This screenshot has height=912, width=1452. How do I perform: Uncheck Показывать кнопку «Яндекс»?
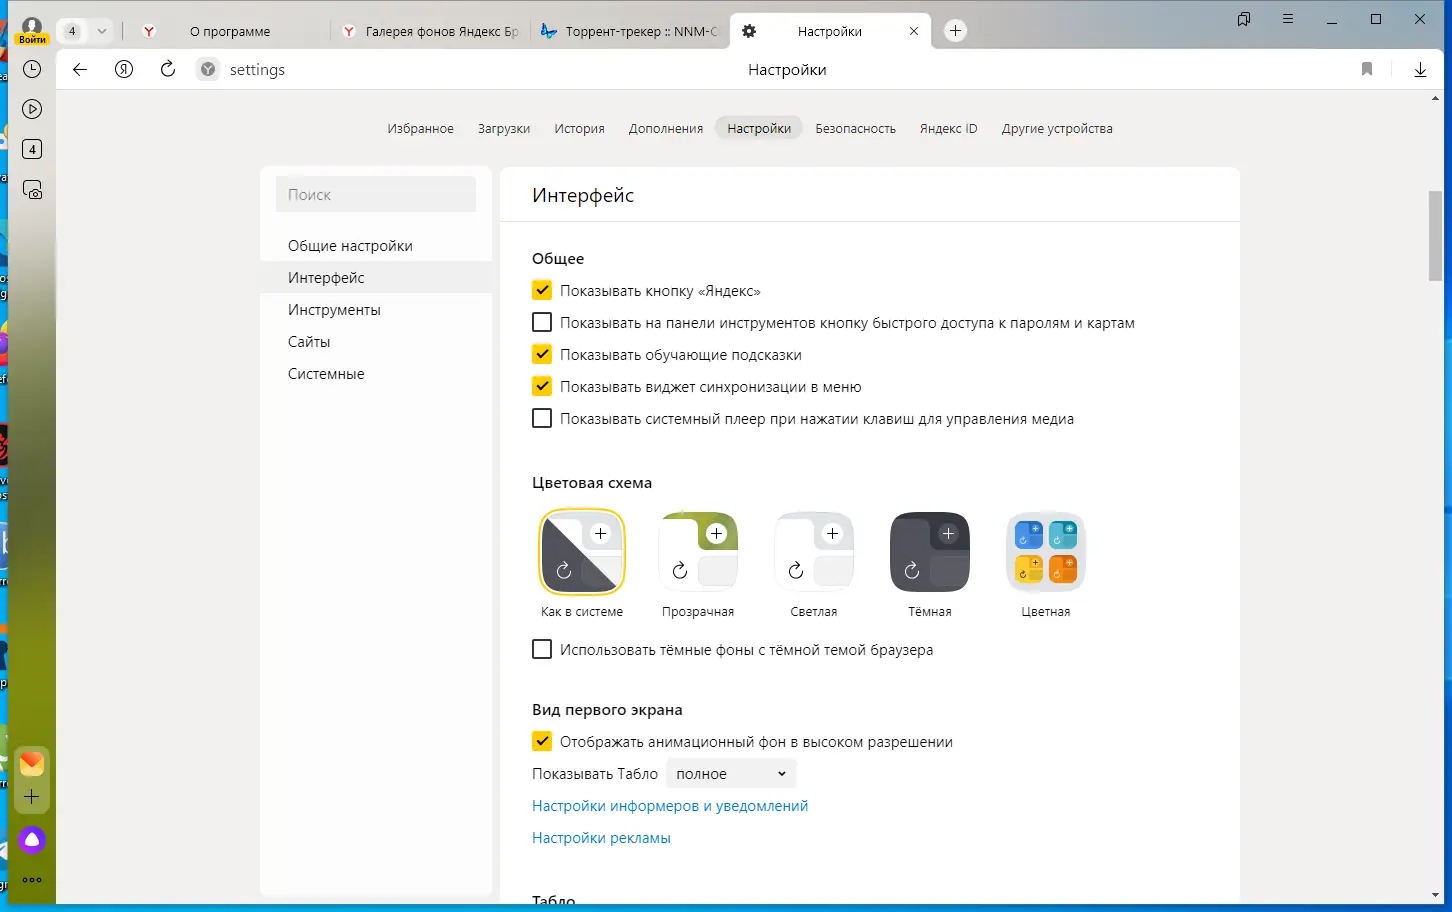click(x=542, y=291)
